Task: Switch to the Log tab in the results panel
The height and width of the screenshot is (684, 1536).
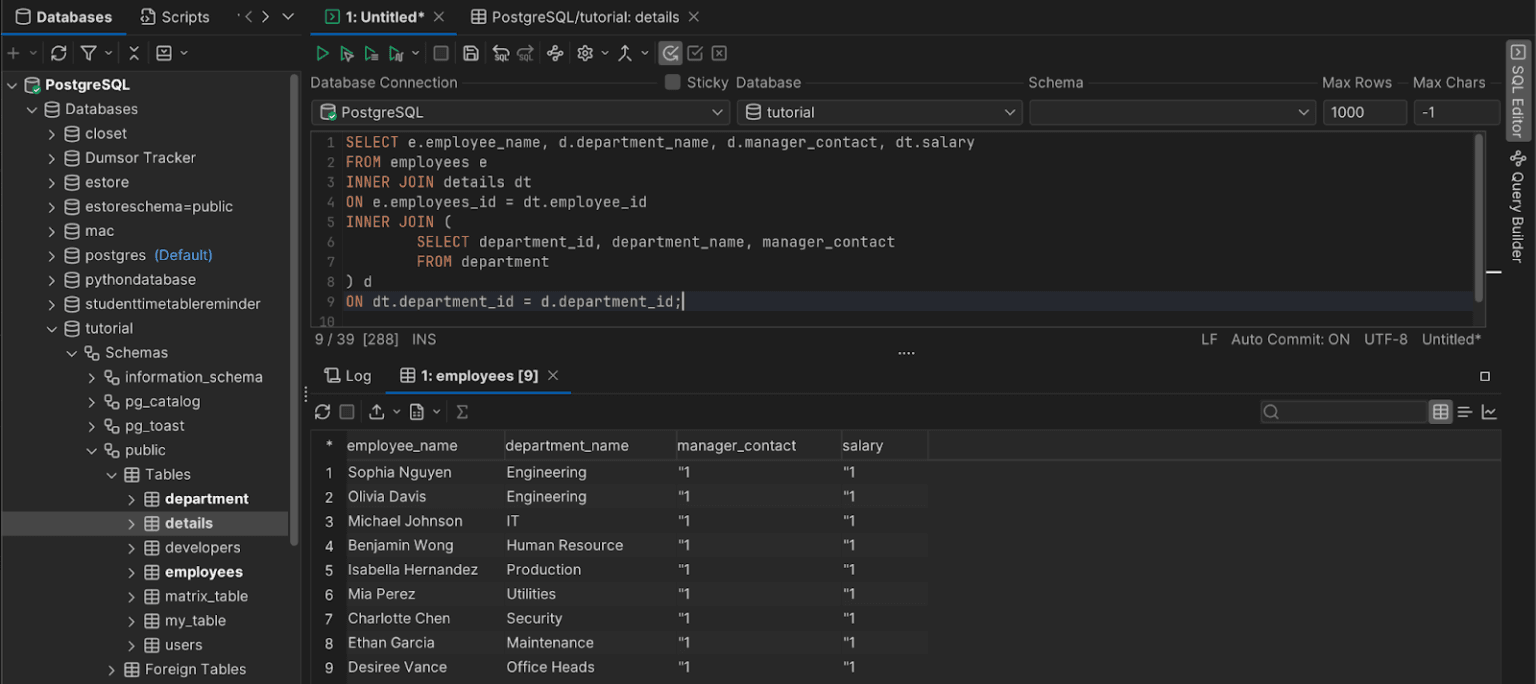Action: 348,375
